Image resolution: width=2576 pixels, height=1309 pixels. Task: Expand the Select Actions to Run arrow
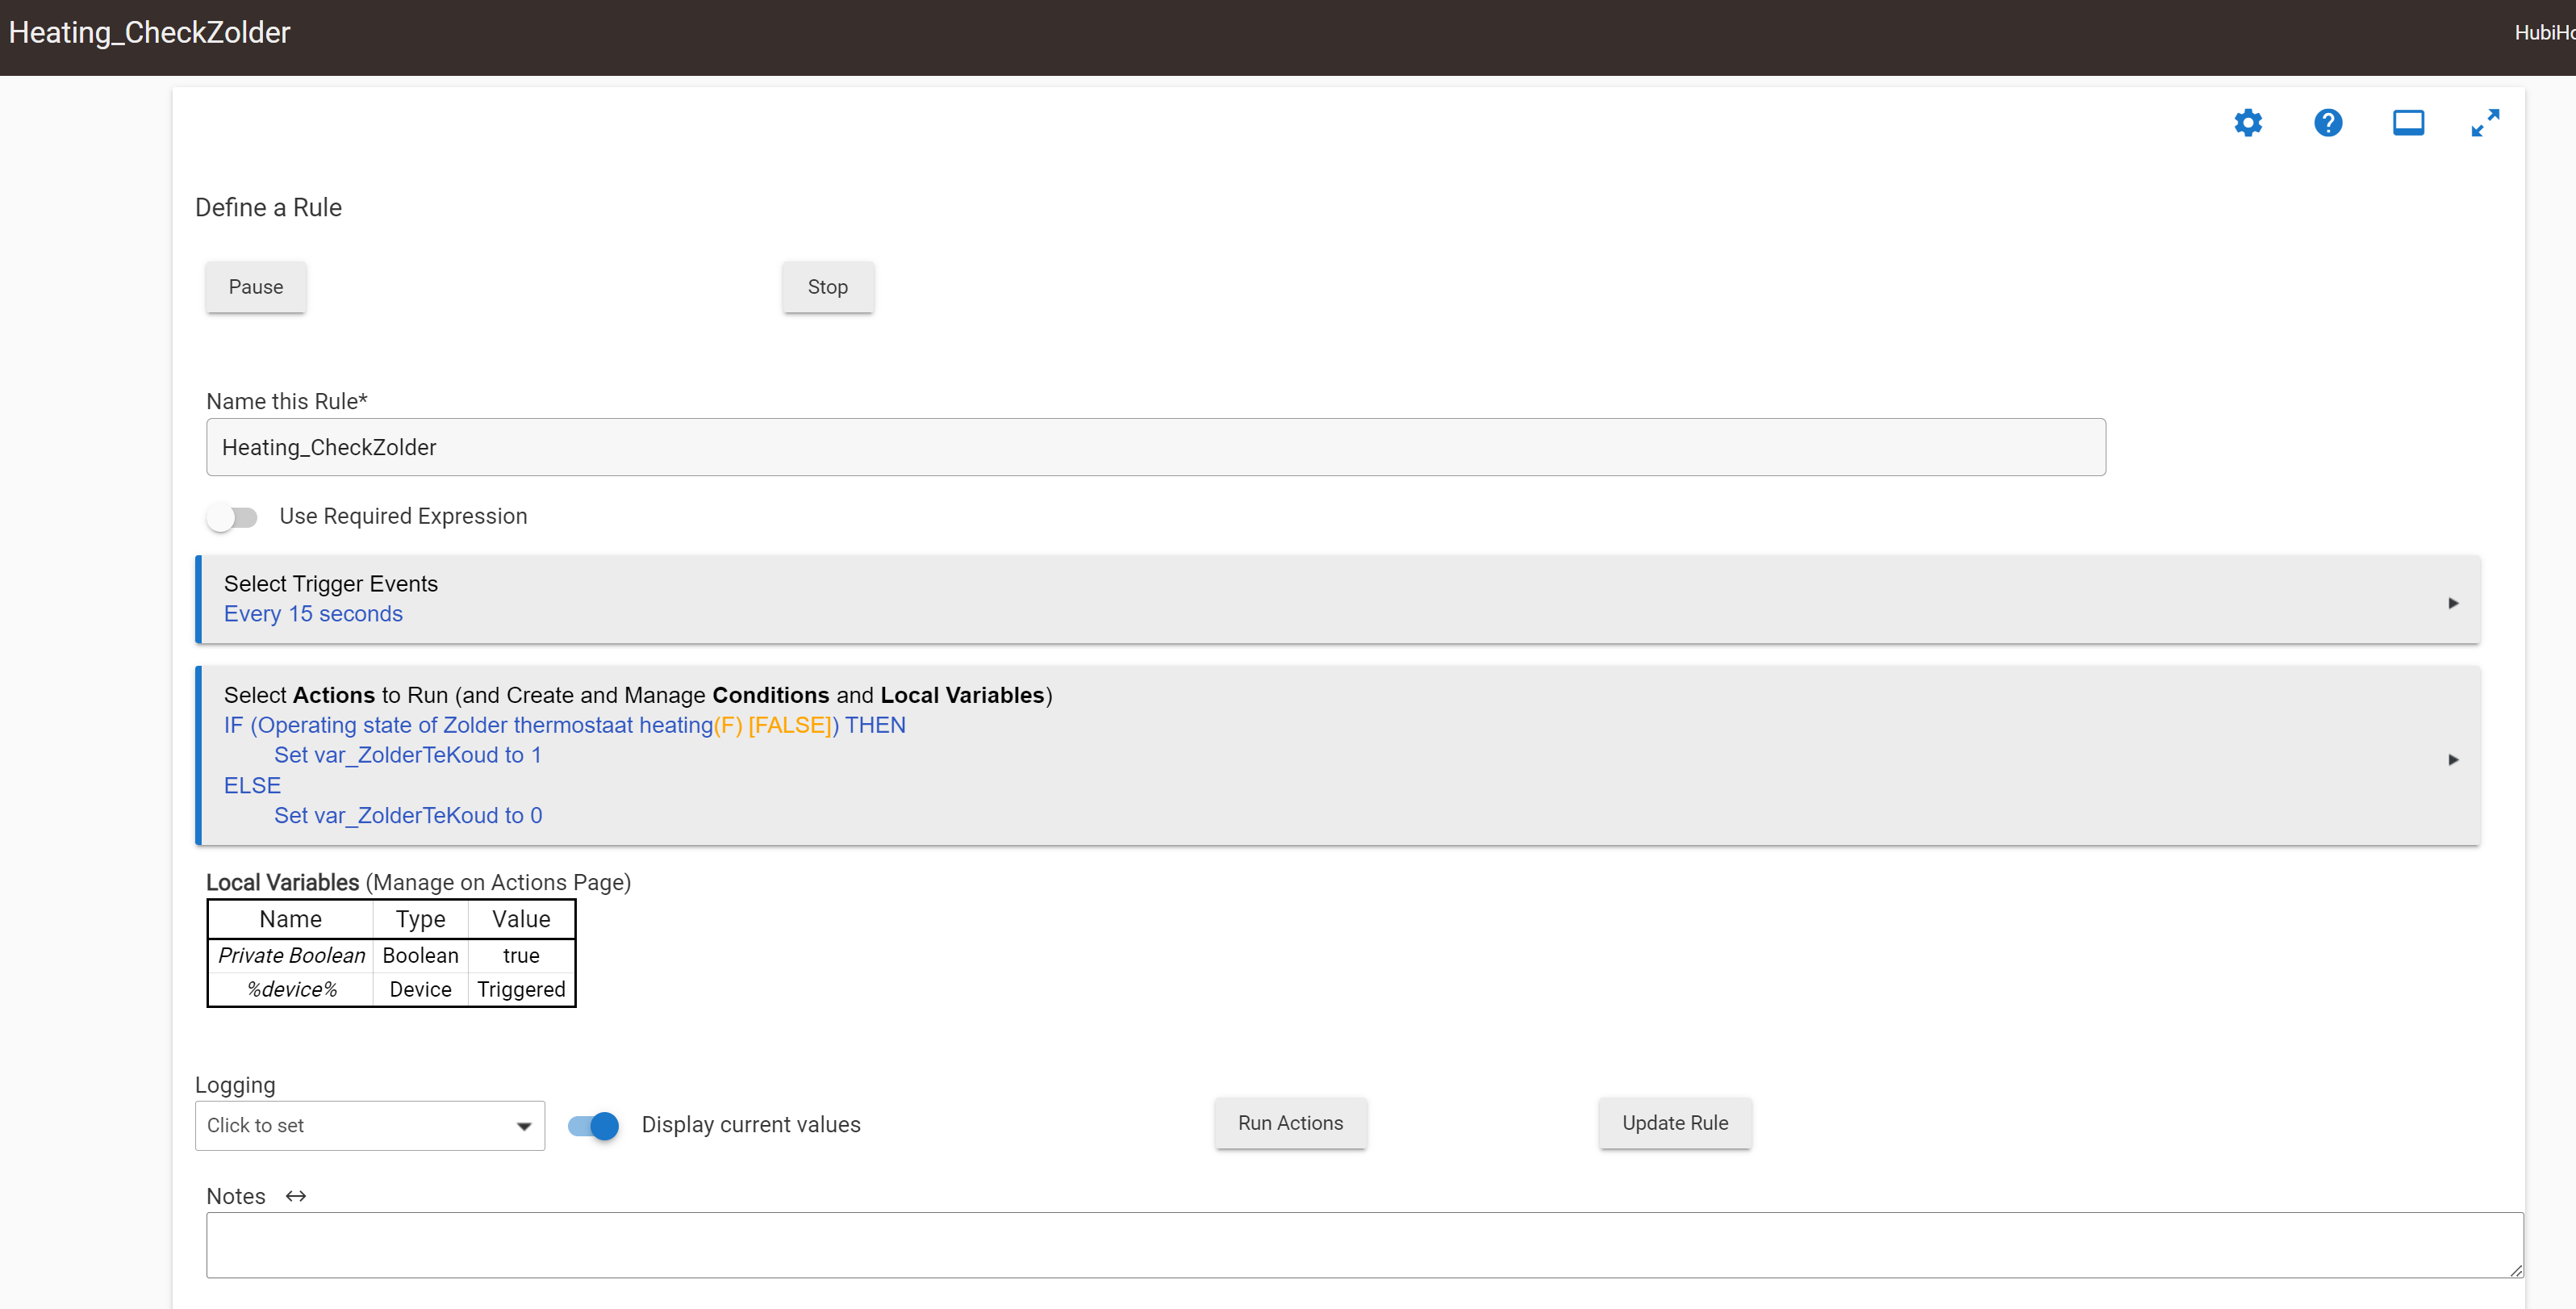pyautogui.click(x=2453, y=759)
